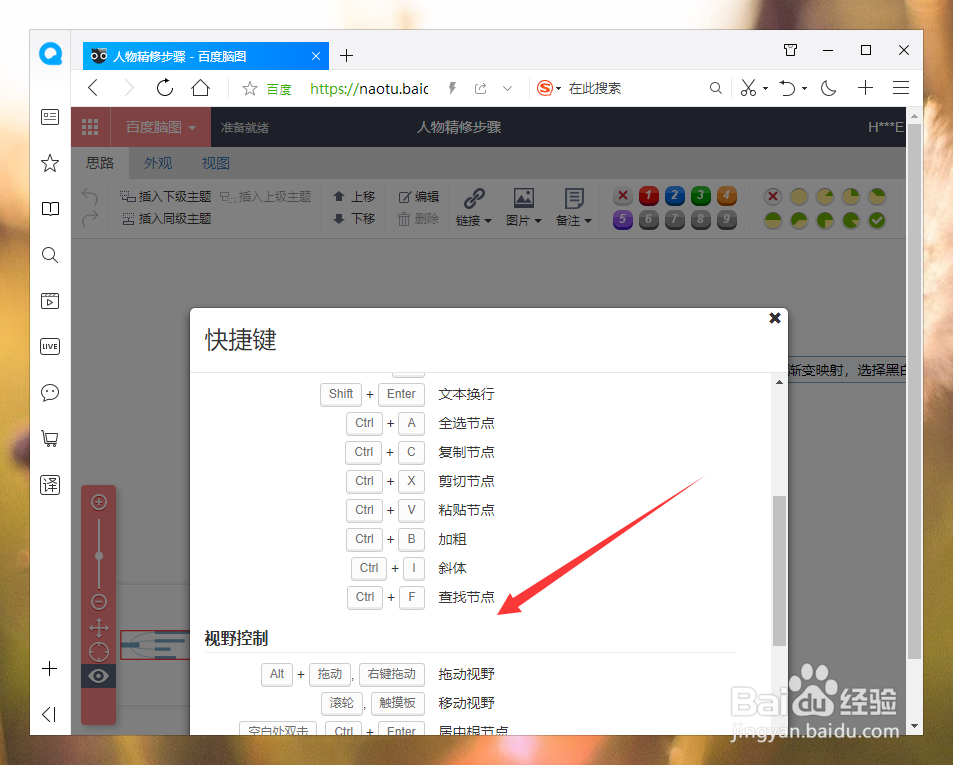The image size is (953, 765).
Task: Close the 快捷键 shortcuts dialog
Action: (x=775, y=318)
